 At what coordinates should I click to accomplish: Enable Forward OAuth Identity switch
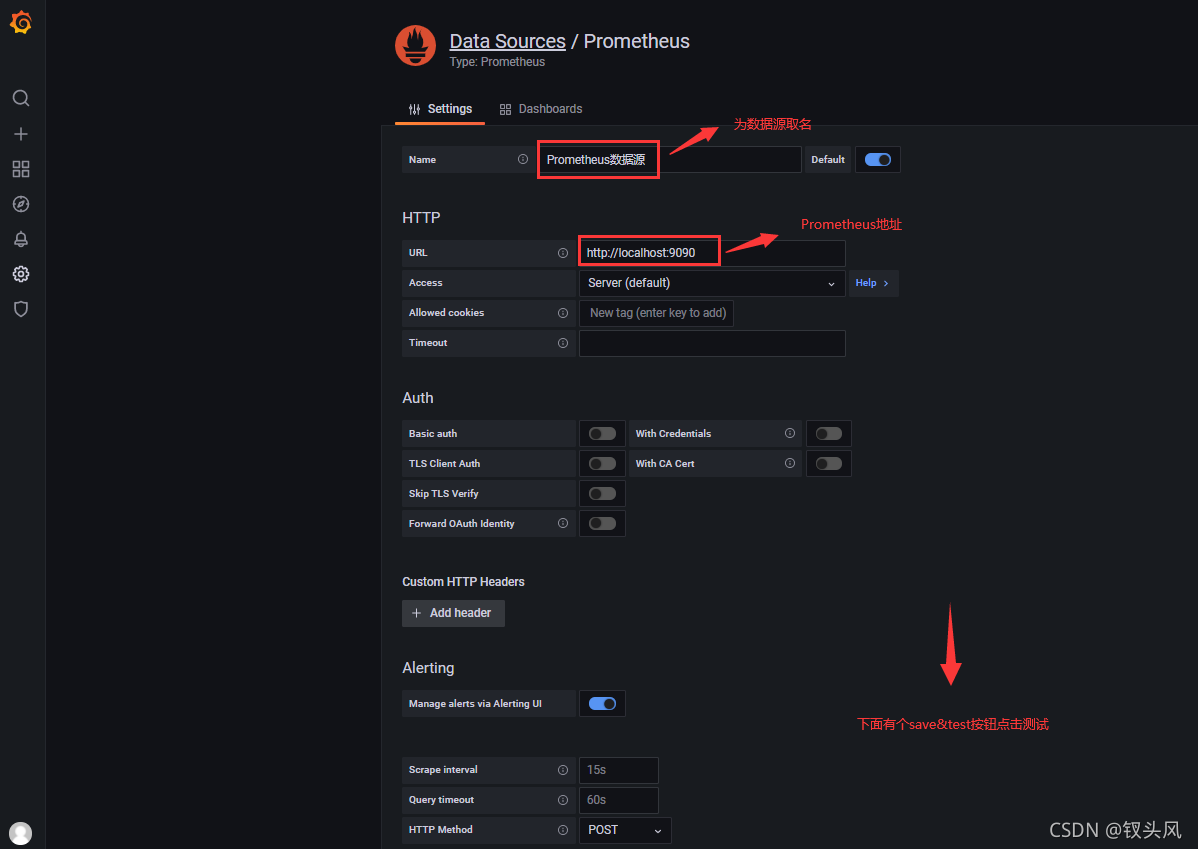(x=602, y=523)
